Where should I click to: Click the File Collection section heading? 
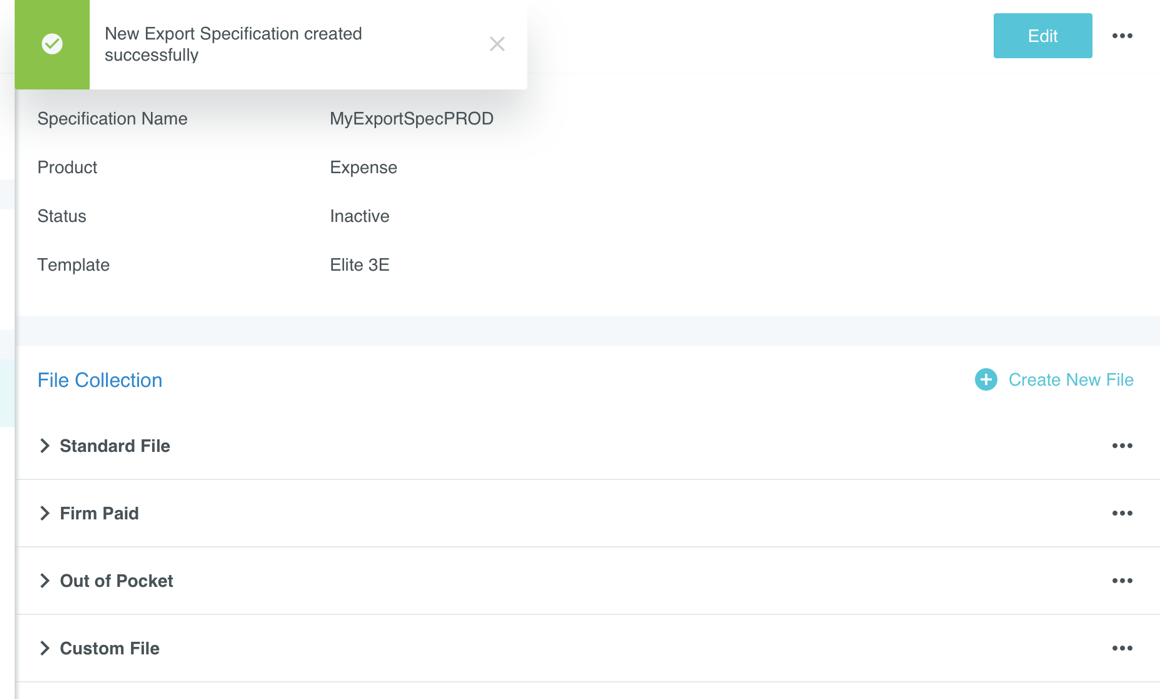click(x=100, y=380)
